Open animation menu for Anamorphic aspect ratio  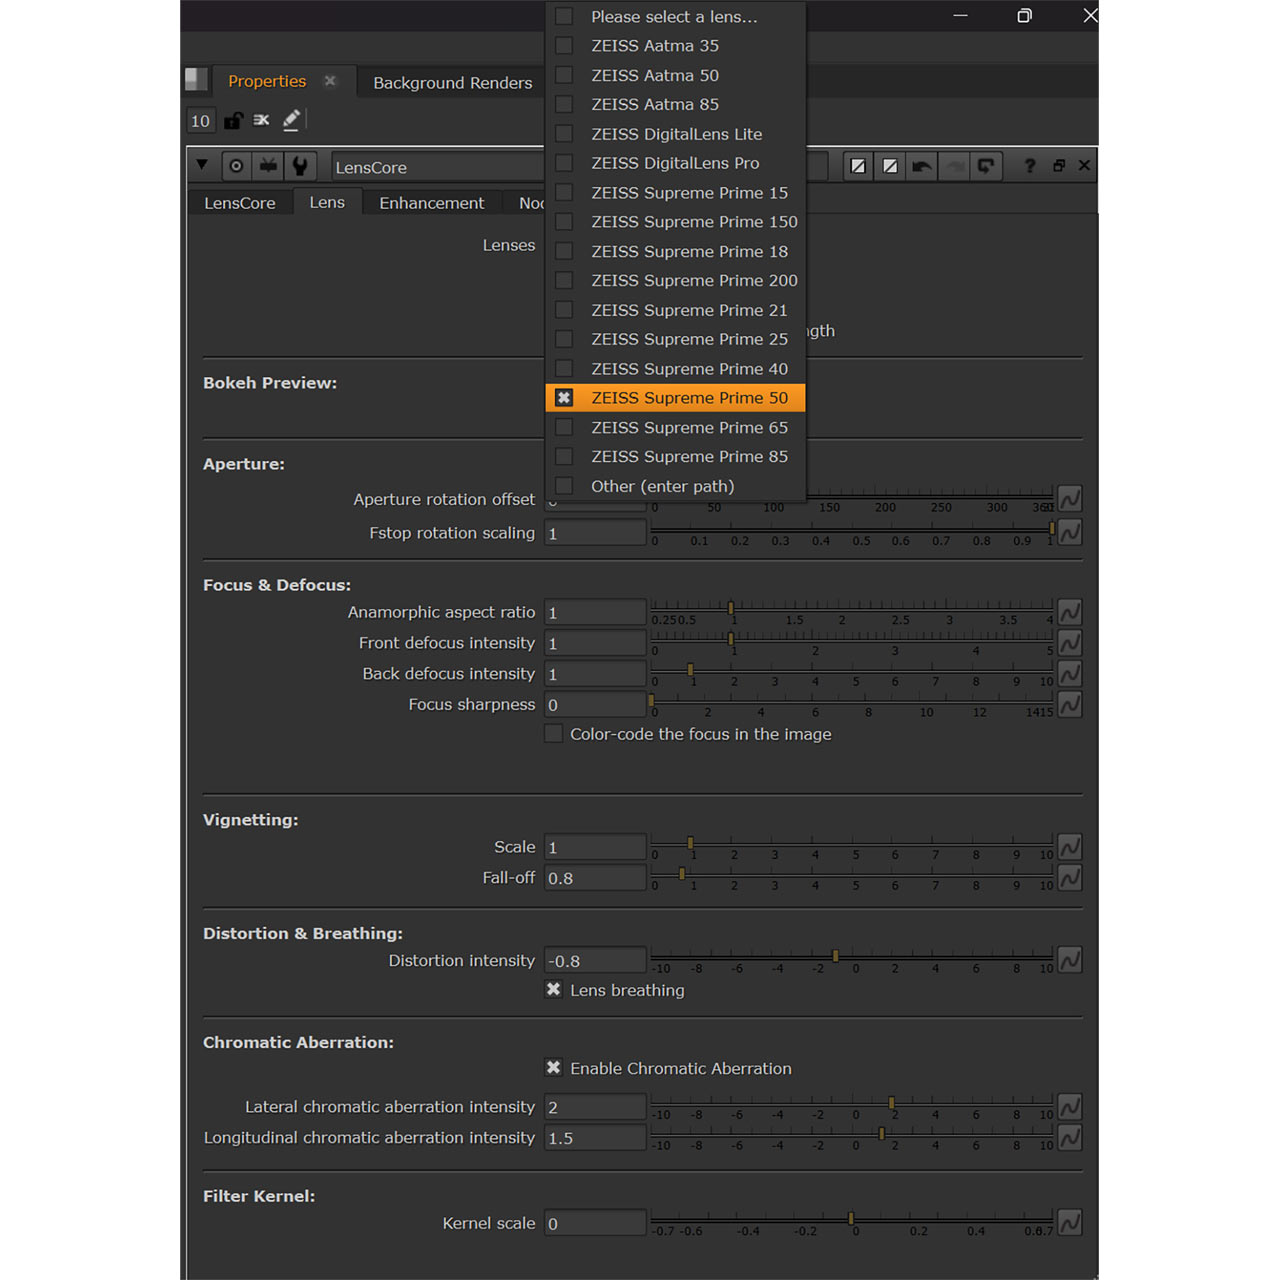pos(1070,612)
